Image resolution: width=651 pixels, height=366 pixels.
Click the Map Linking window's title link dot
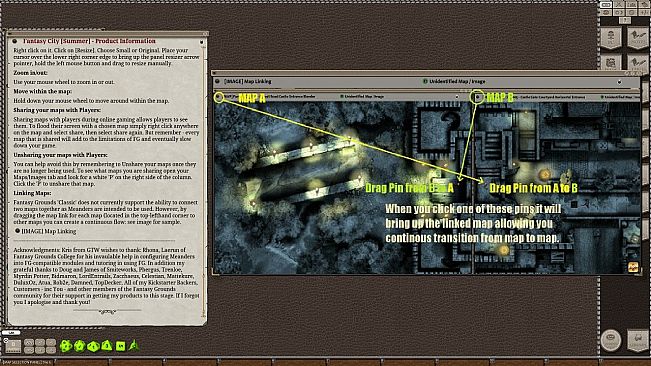218,81
